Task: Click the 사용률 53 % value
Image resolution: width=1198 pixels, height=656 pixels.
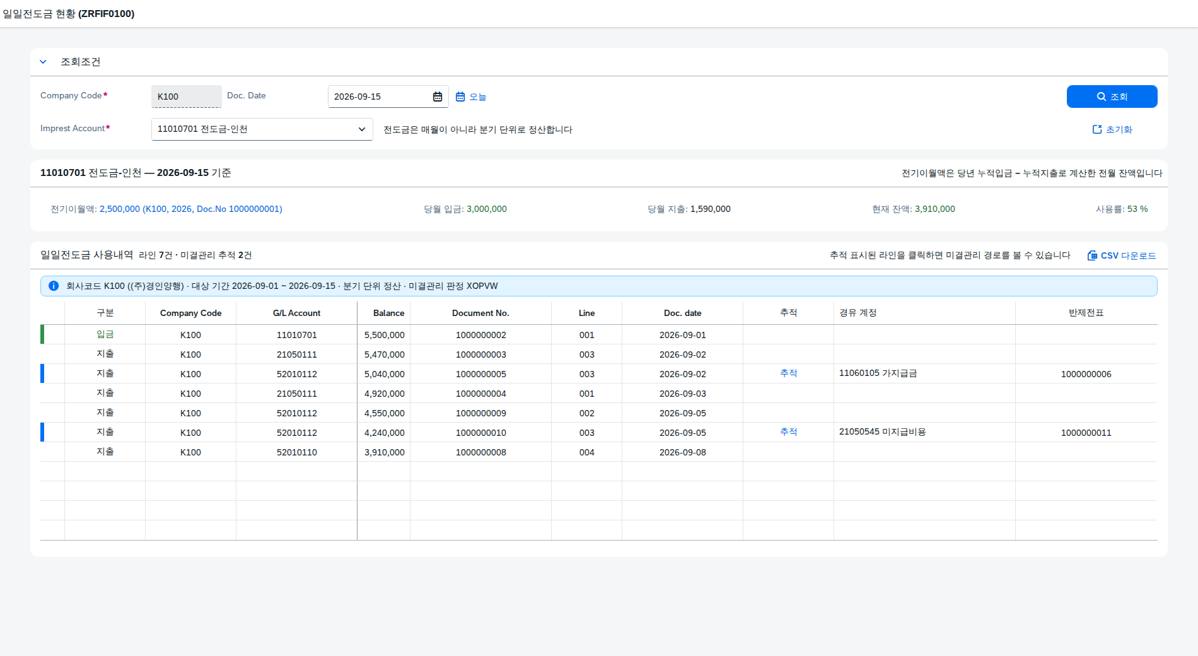Action: pyautogui.click(x=1137, y=209)
